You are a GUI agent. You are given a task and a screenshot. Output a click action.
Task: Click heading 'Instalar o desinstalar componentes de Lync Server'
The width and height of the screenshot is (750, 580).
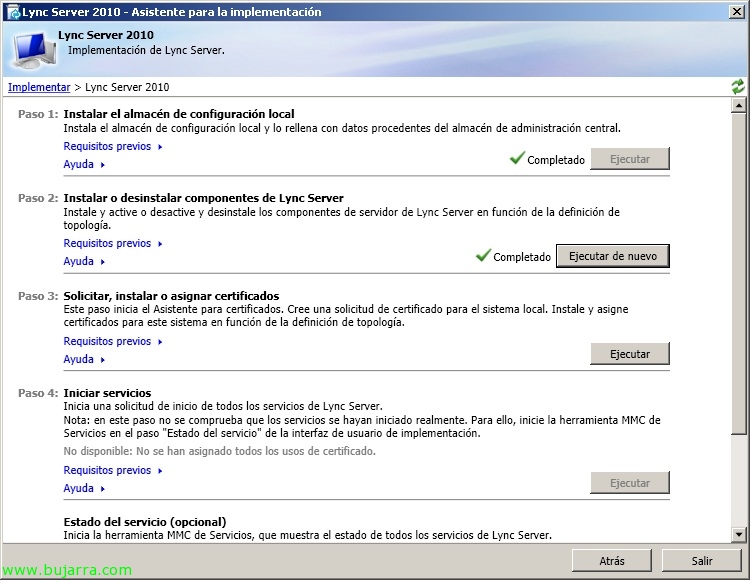tap(204, 198)
